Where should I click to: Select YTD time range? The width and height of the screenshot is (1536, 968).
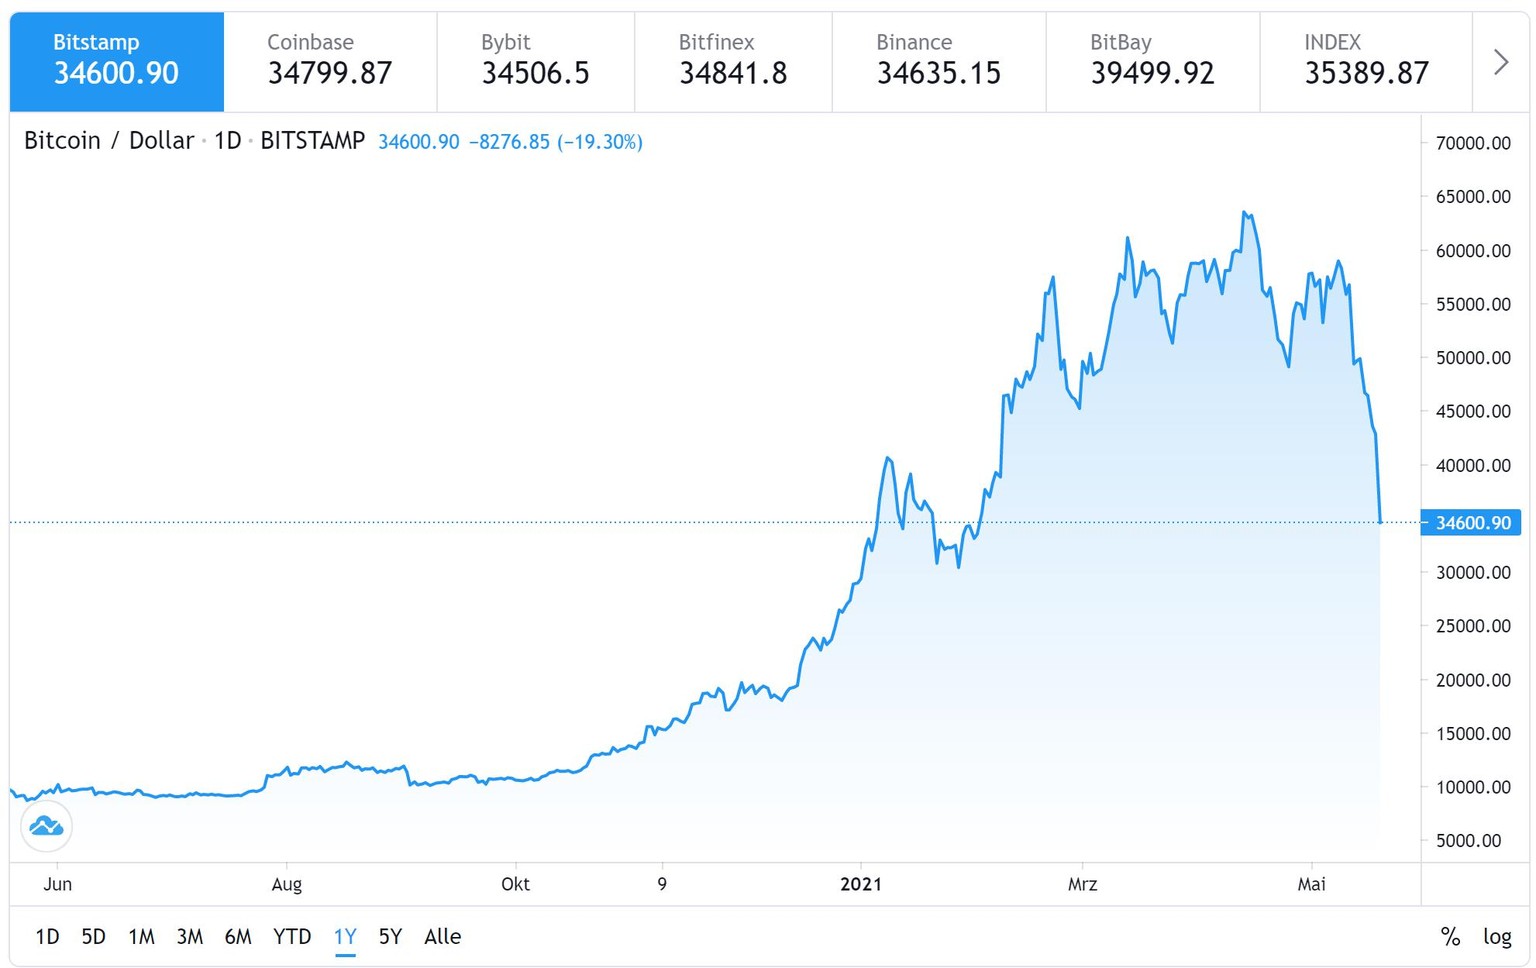point(292,937)
